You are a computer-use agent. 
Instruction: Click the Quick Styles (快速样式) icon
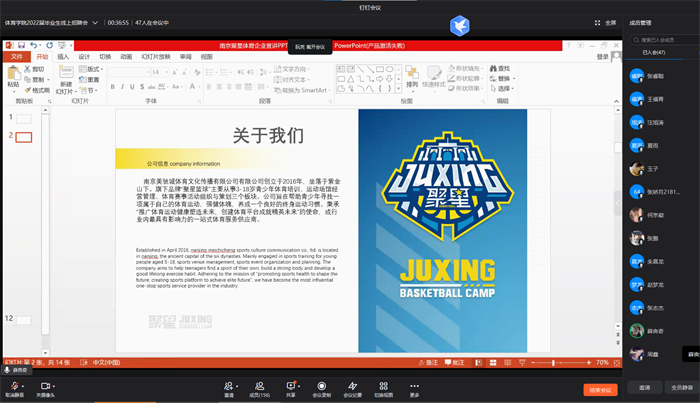pyautogui.click(x=433, y=72)
